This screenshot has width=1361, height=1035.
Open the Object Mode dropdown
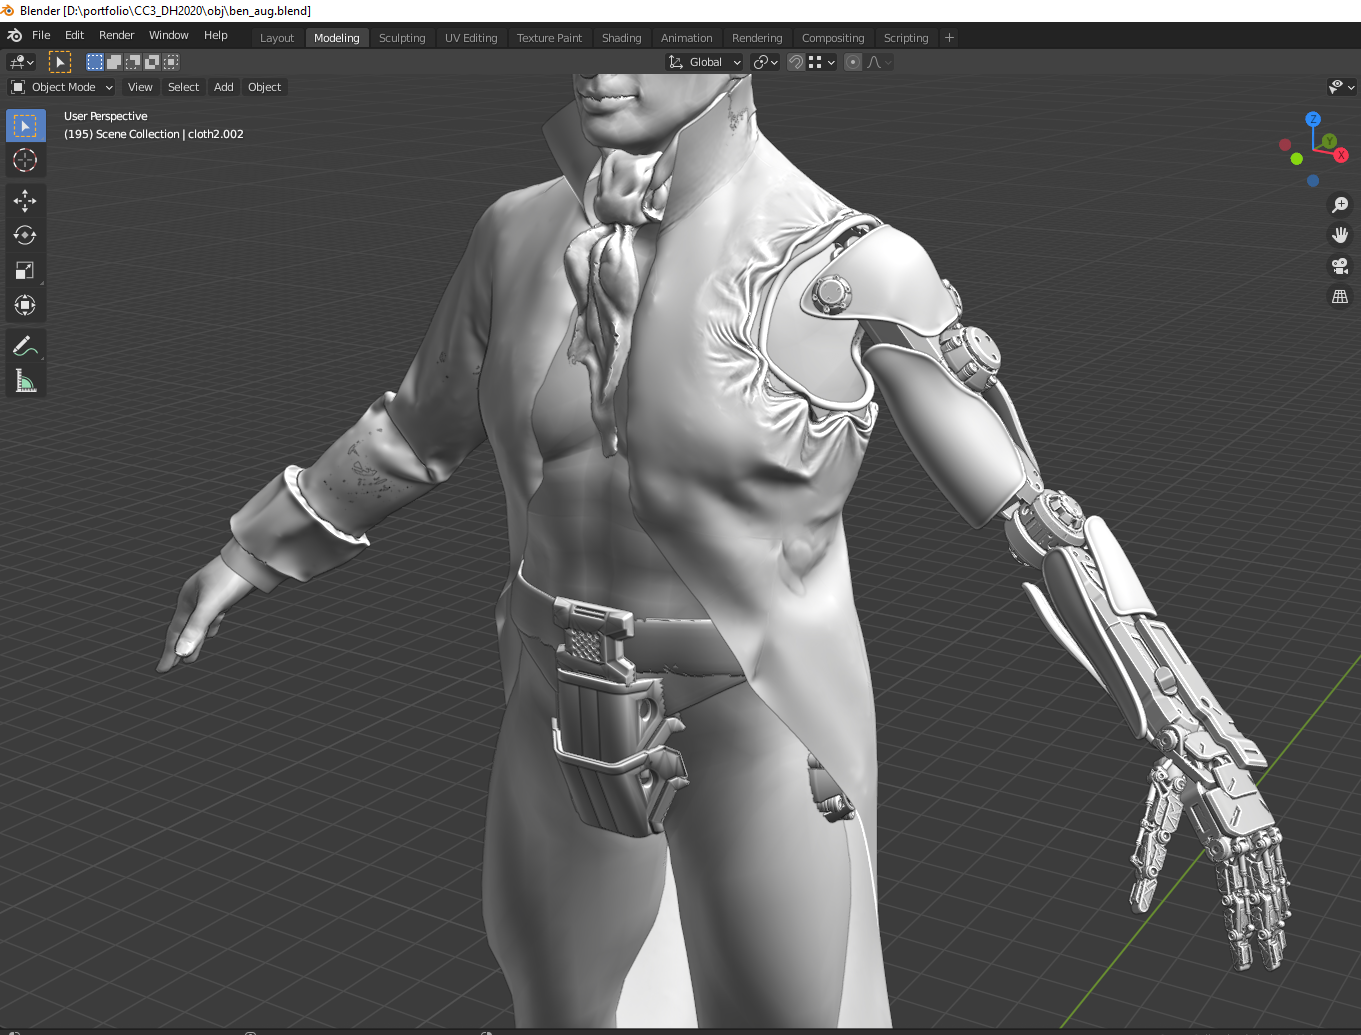(62, 87)
